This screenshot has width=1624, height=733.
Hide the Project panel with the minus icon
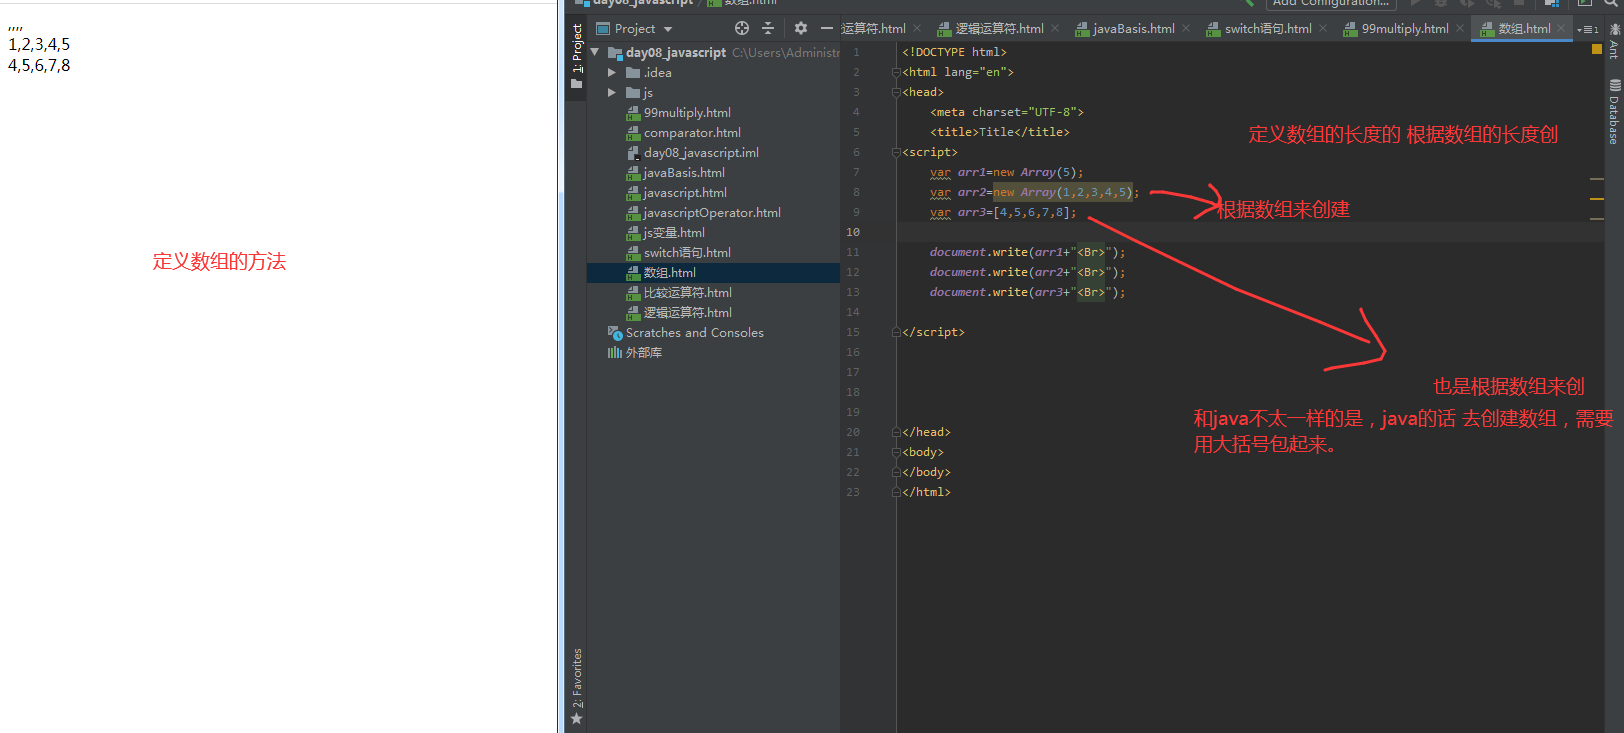[826, 29]
